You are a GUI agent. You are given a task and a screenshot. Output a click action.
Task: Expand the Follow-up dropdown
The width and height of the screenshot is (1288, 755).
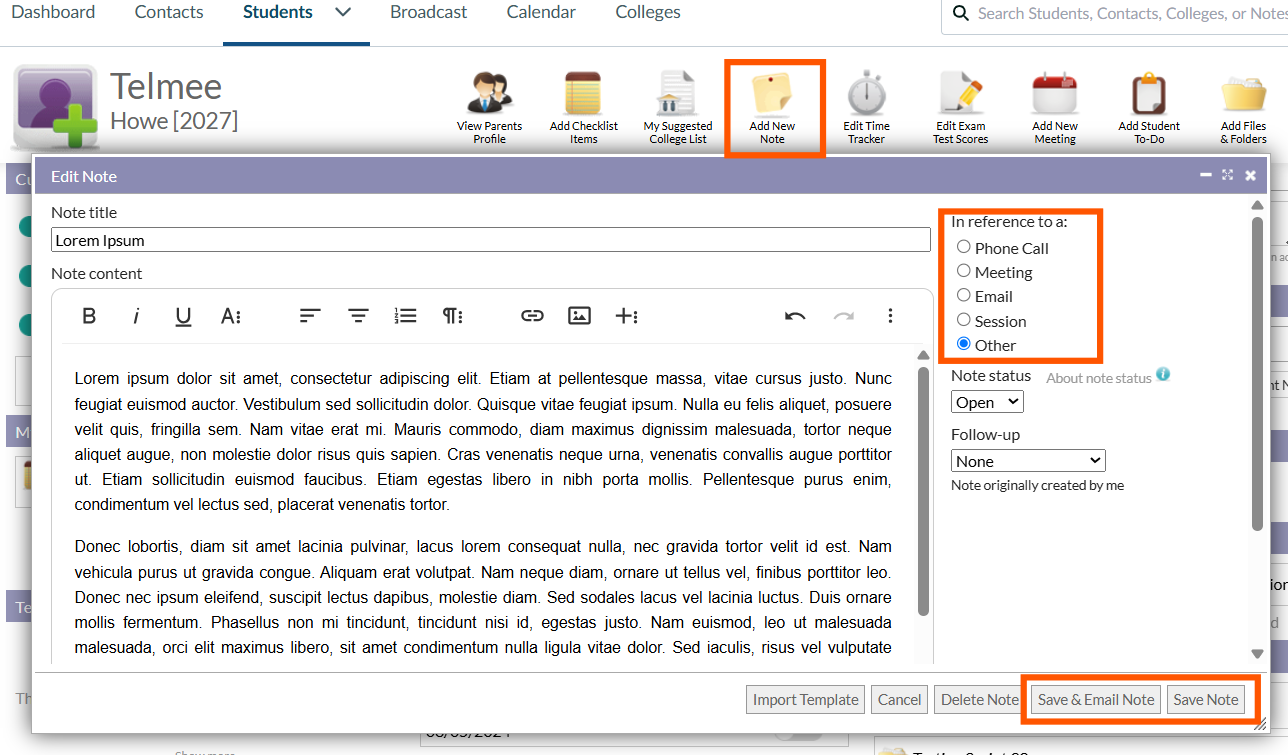pos(1027,461)
